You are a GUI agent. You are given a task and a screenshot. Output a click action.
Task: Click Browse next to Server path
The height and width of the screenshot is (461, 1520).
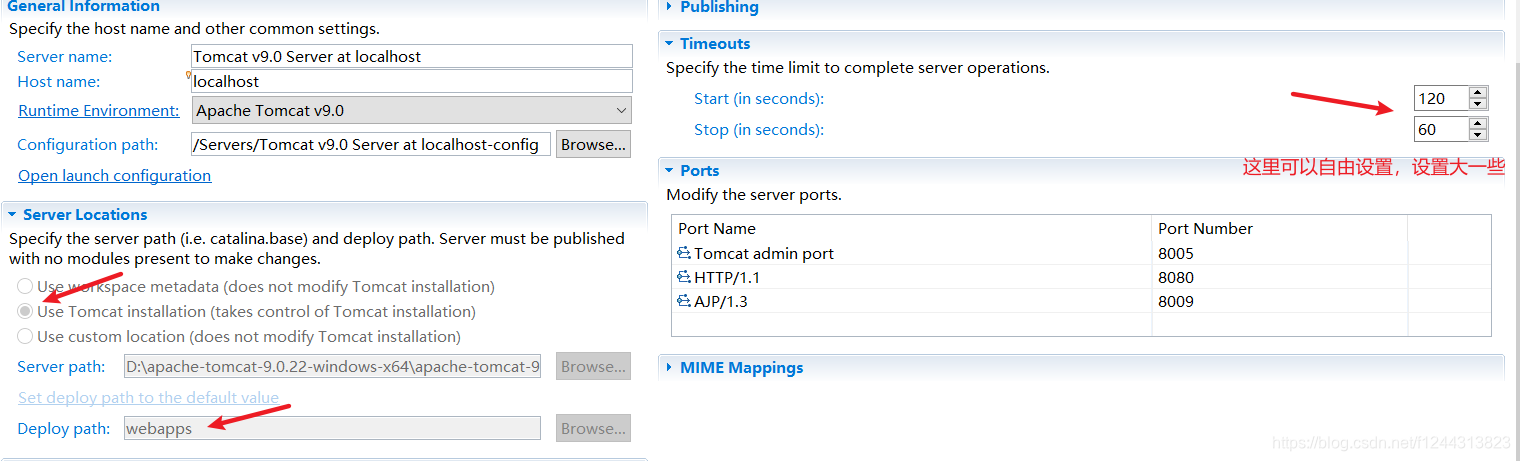click(x=593, y=366)
